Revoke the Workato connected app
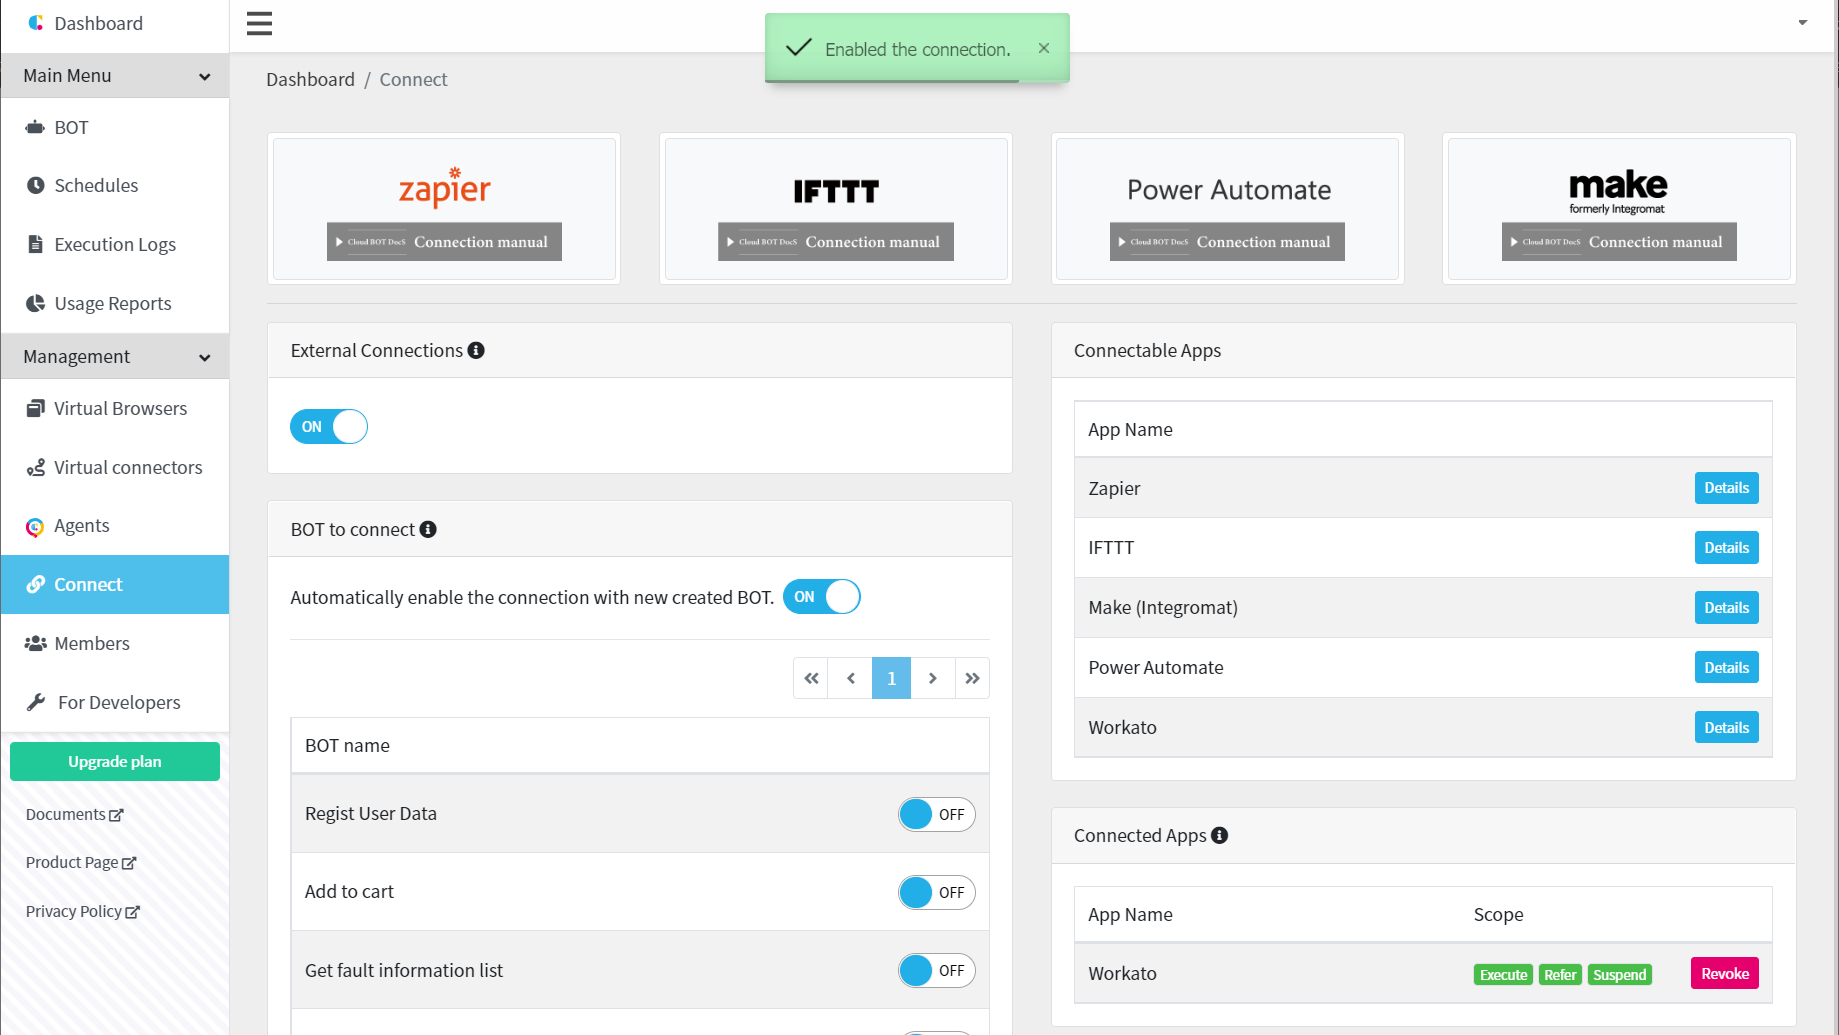 [x=1724, y=974]
